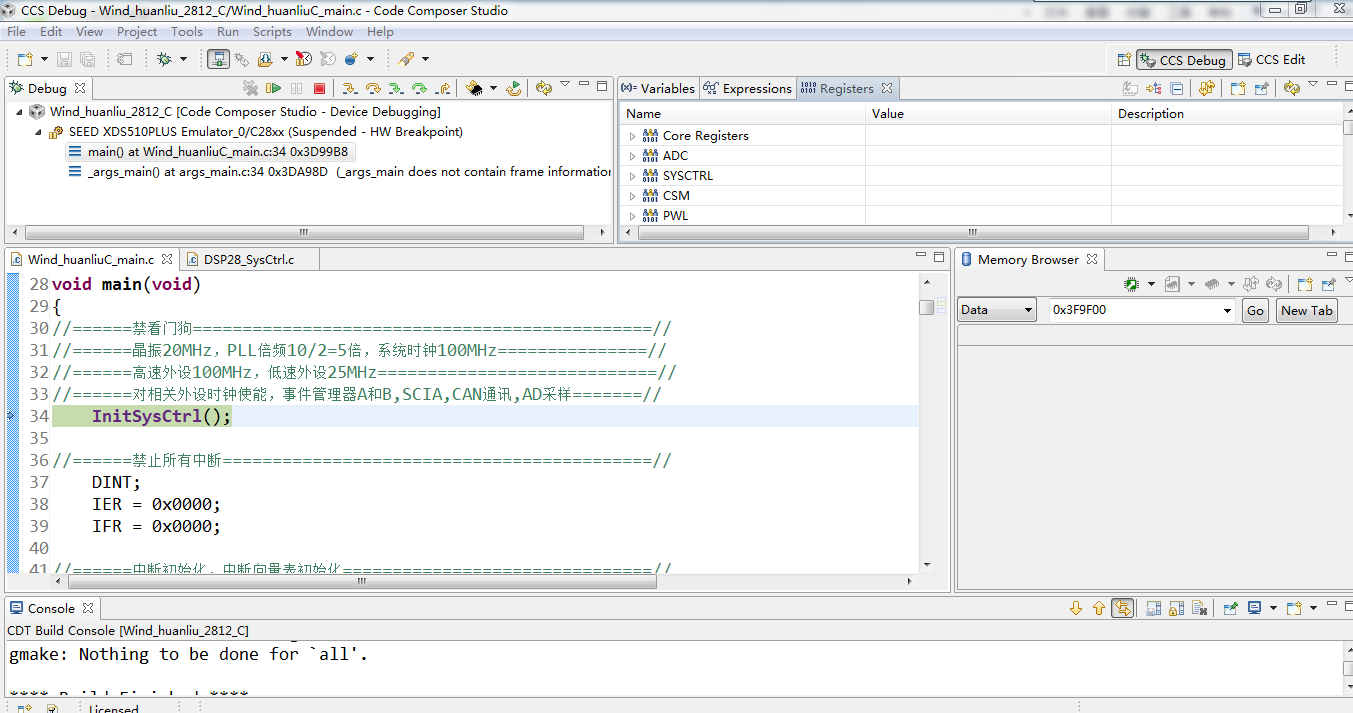Expand the Core Registers tree node
The image size is (1353, 713).
point(632,136)
